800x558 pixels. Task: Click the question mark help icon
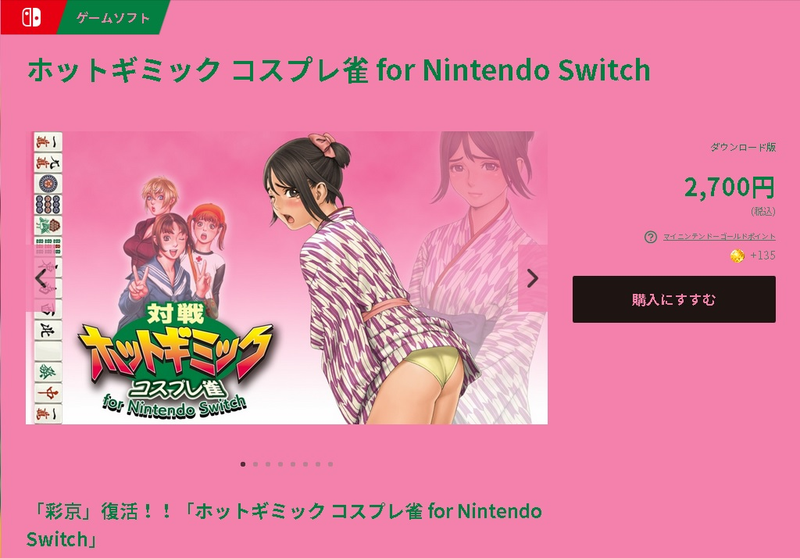click(651, 237)
